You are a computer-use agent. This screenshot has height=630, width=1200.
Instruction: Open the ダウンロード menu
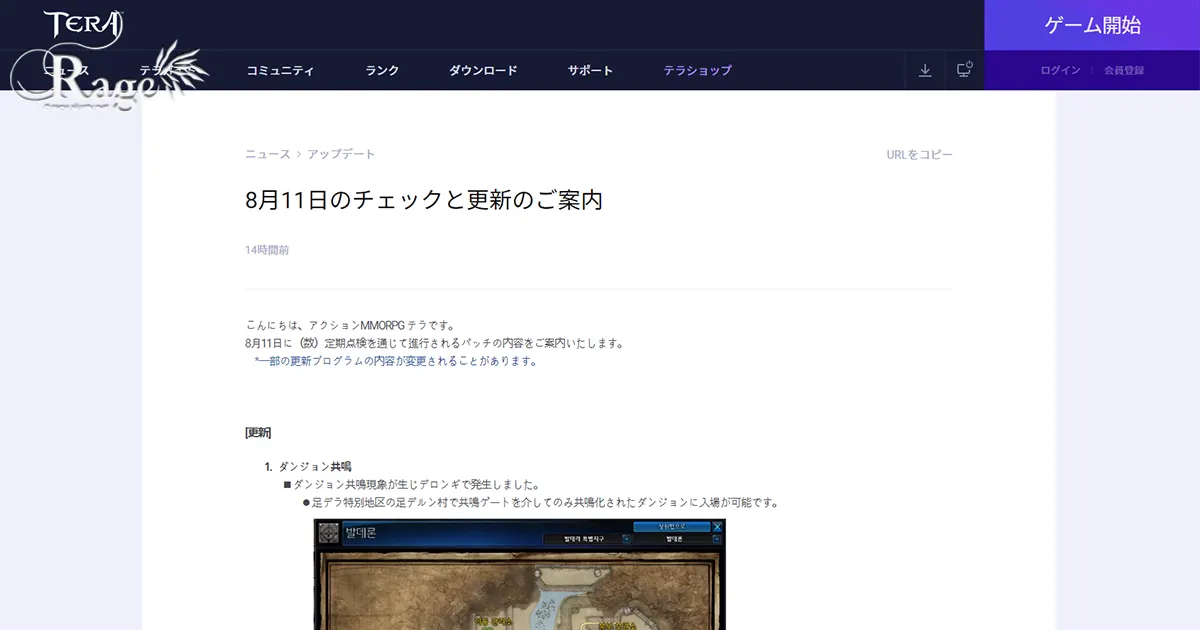click(x=483, y=70)
